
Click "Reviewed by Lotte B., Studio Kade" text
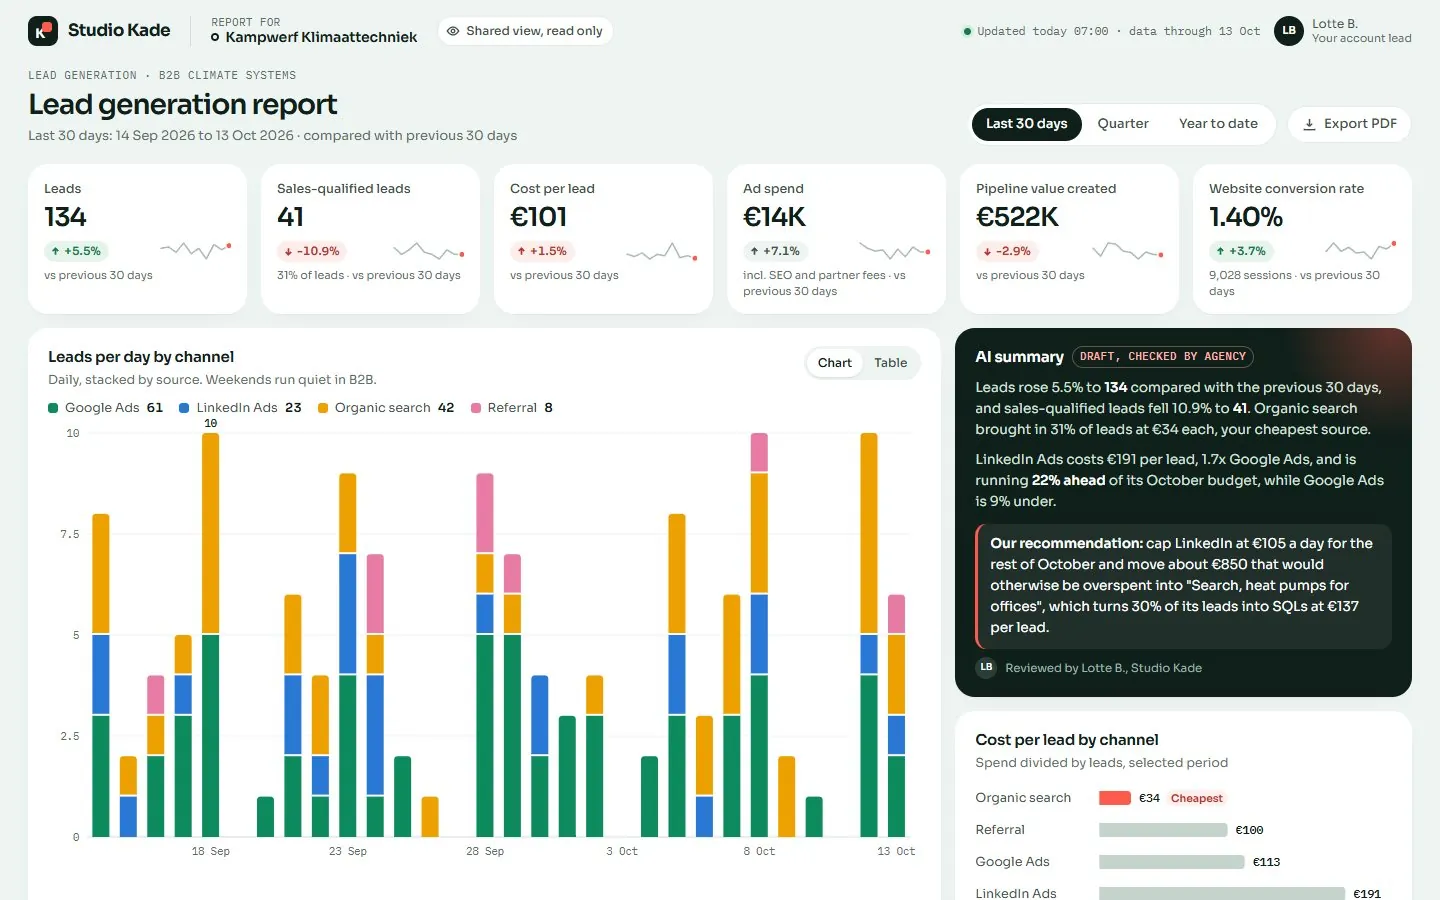[1104, 668]
